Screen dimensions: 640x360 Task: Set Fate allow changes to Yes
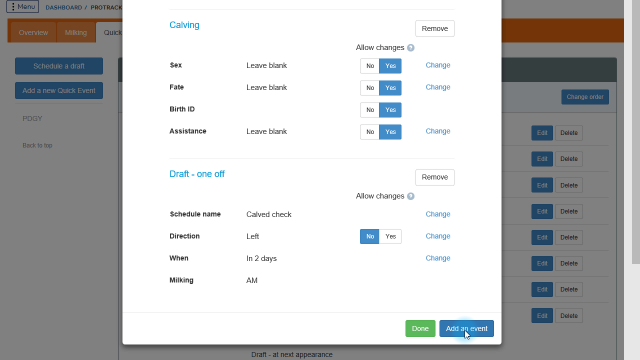click(x=391, y=88)
